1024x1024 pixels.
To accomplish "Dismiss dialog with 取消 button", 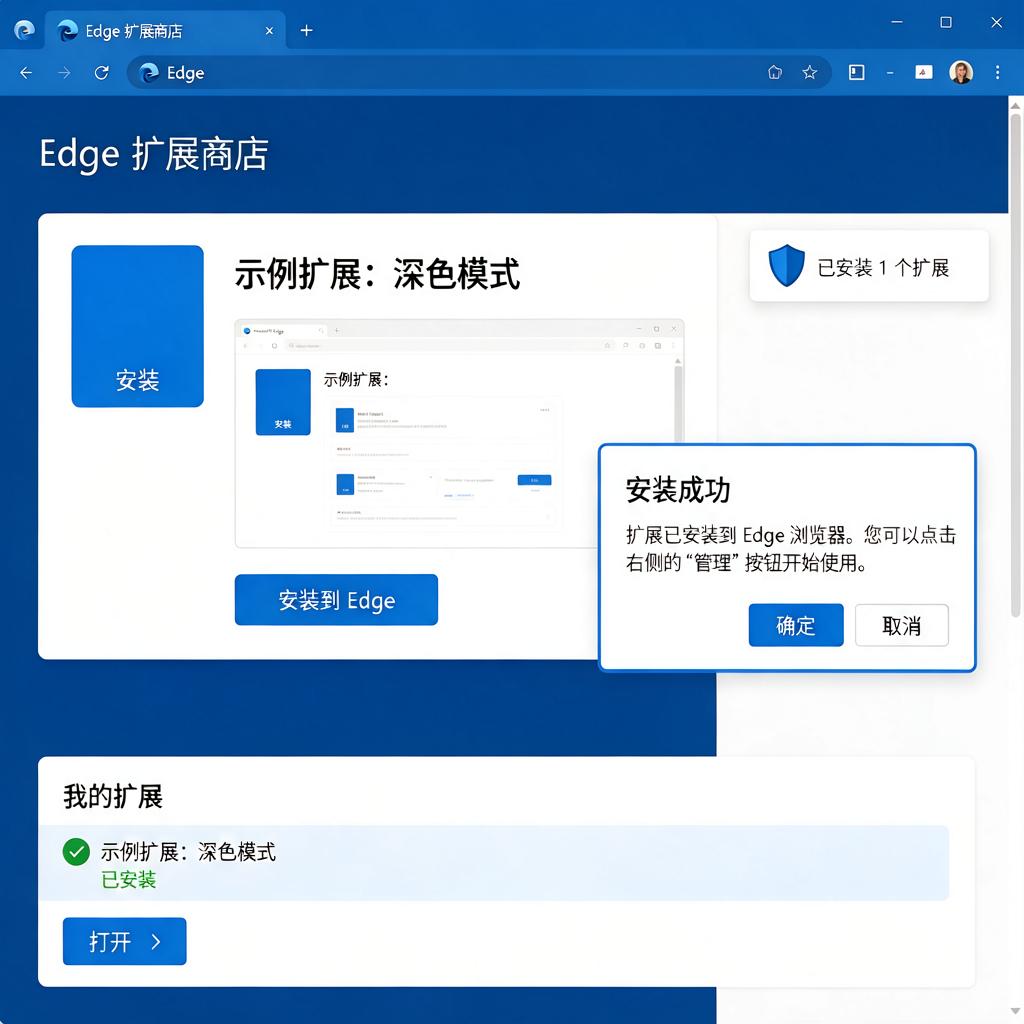I will click(x=901, y=625).
